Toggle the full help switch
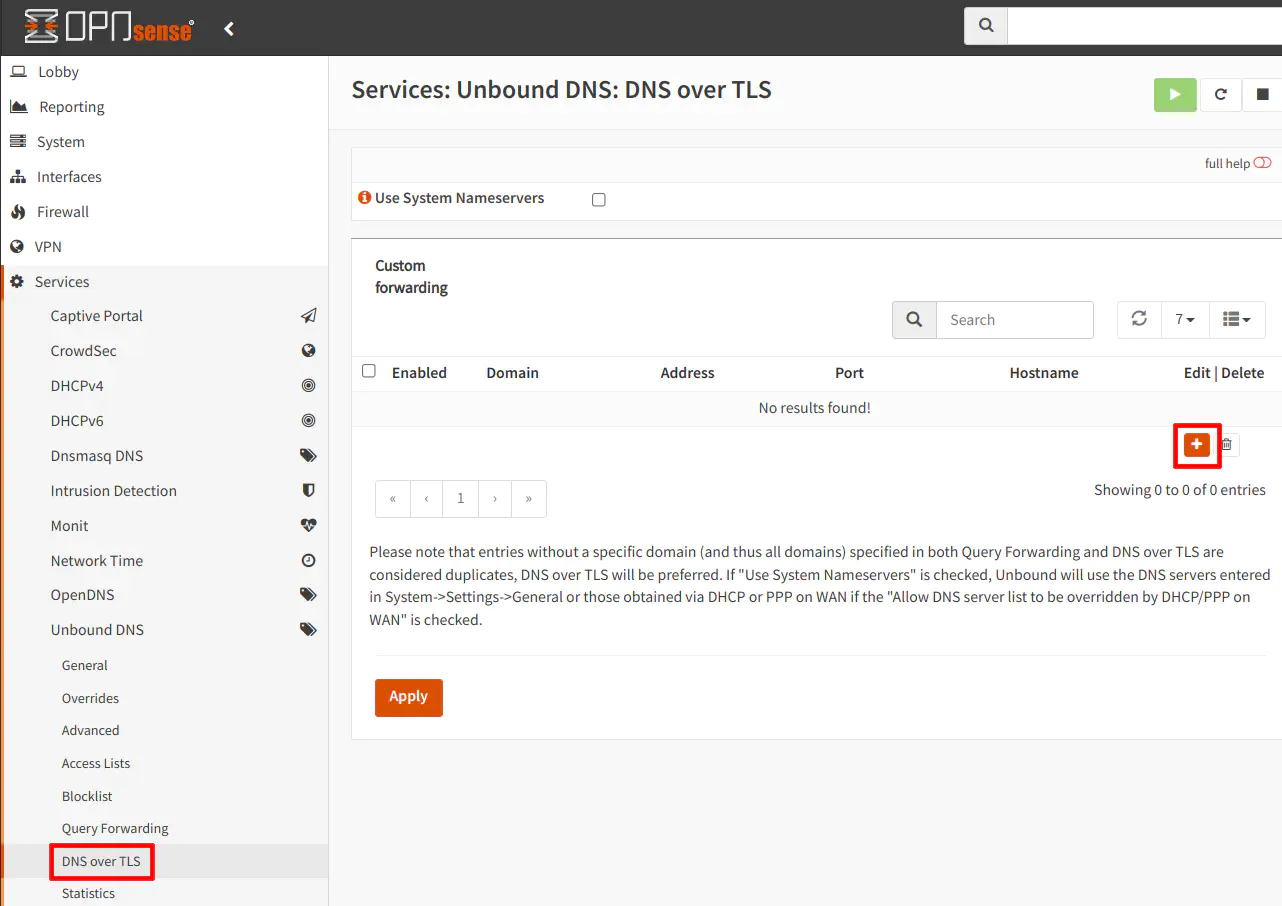 (x=1261, y=163)
